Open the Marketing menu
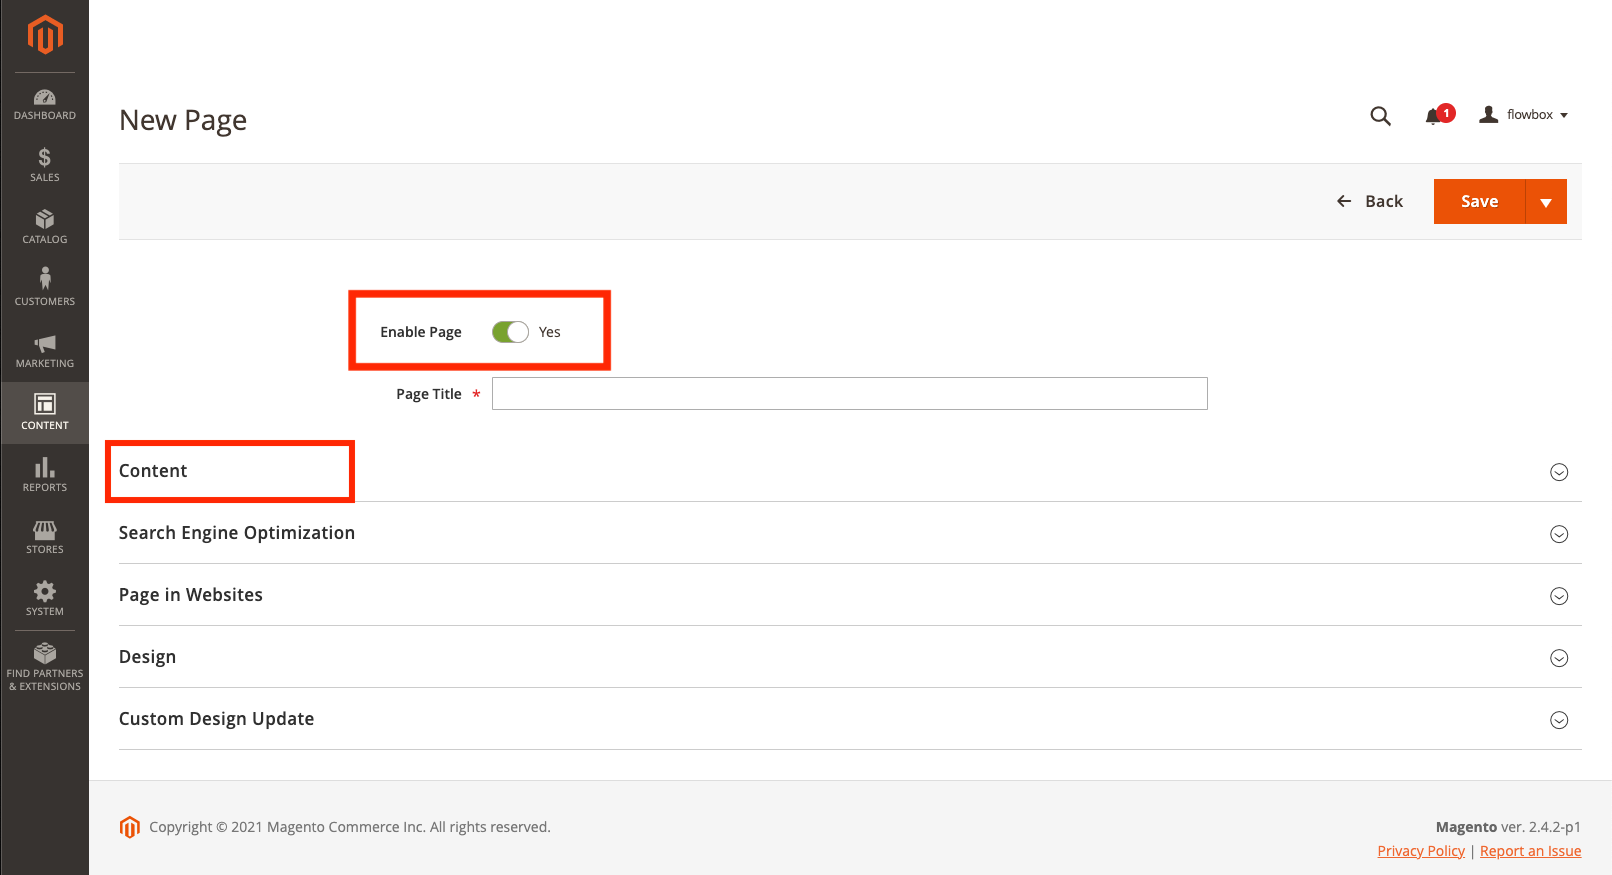Viewport: 1612px width, 875px height. 45,350
